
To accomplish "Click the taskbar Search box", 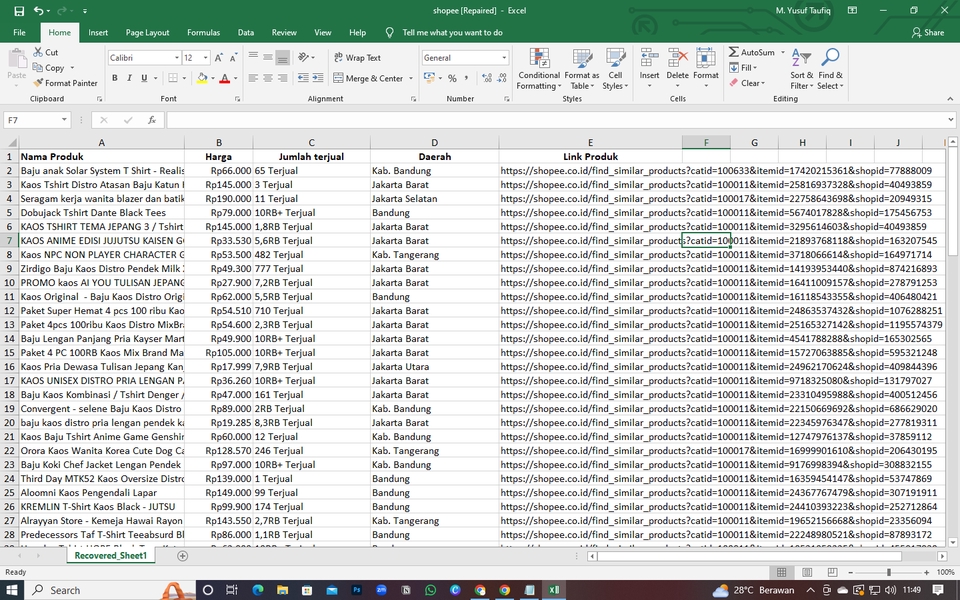I will [x=110, y=590].
